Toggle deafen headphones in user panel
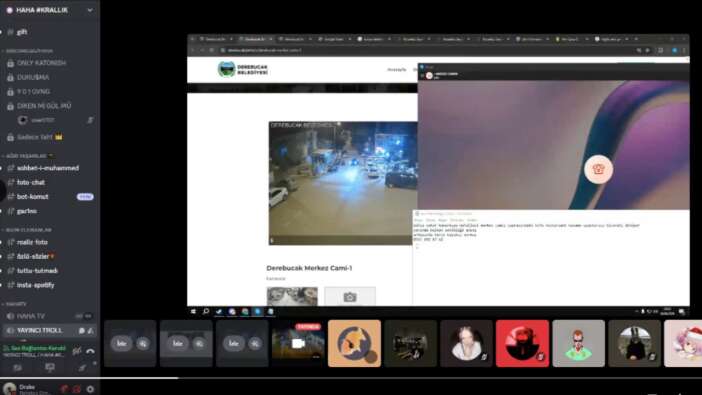Viewport: 702px width, 395px height. pyautogui.click(x=77, y=389)
